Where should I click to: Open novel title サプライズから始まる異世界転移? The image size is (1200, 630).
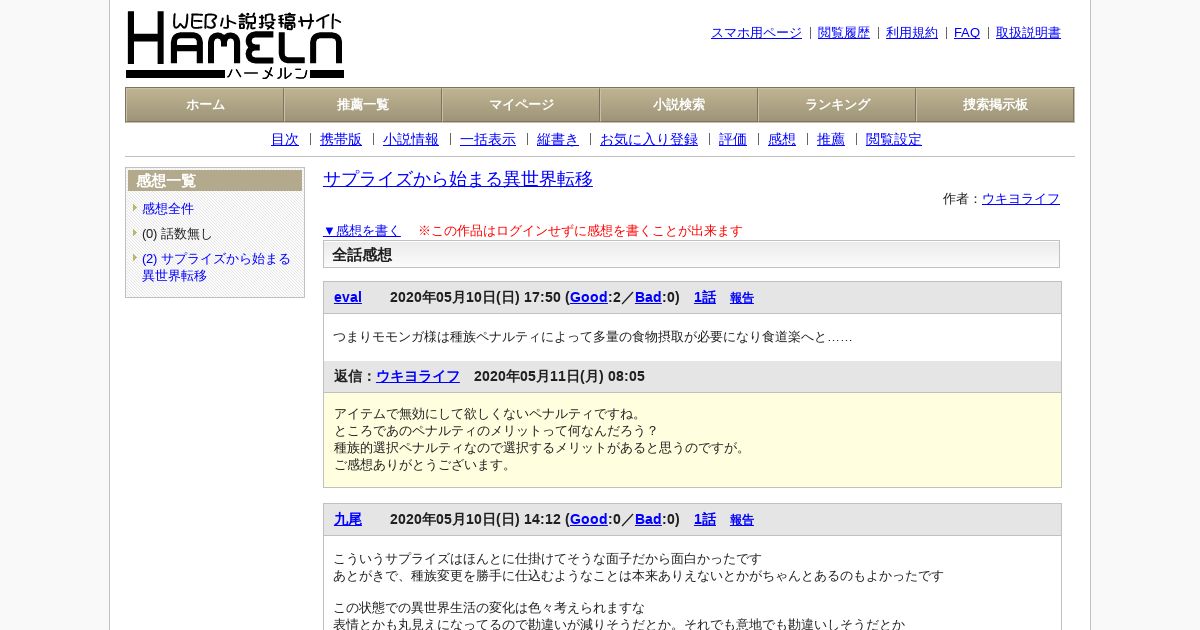pyautogui.click(x=458, y=179)
